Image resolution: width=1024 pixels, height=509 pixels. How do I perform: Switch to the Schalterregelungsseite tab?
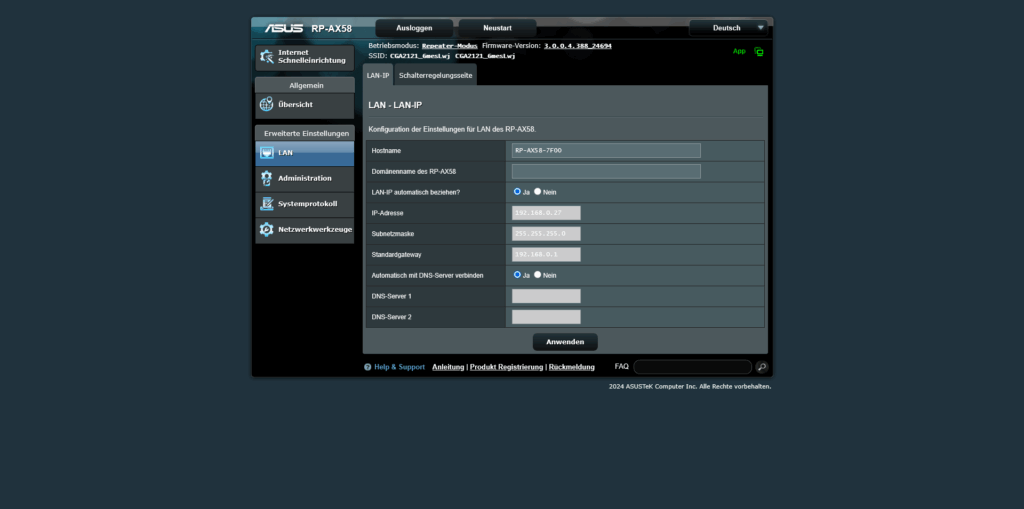435,75
